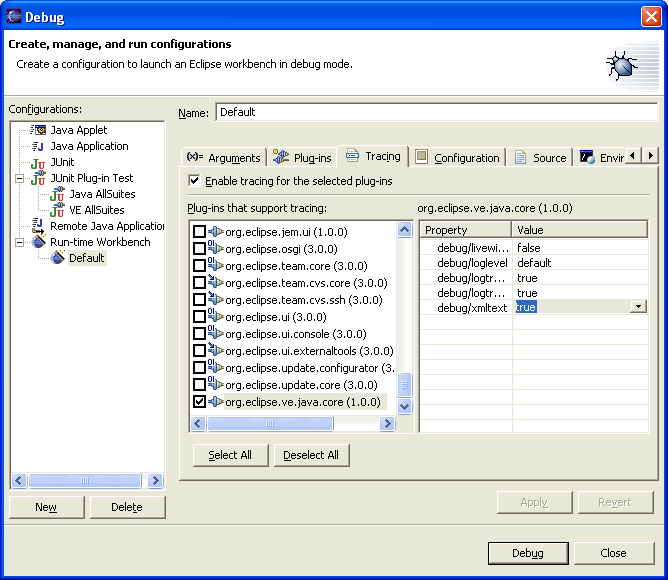Viewport: 668px width, 580px height.
Task: Click the Default workbench configuration icon
Action: (x=57, y=258)
